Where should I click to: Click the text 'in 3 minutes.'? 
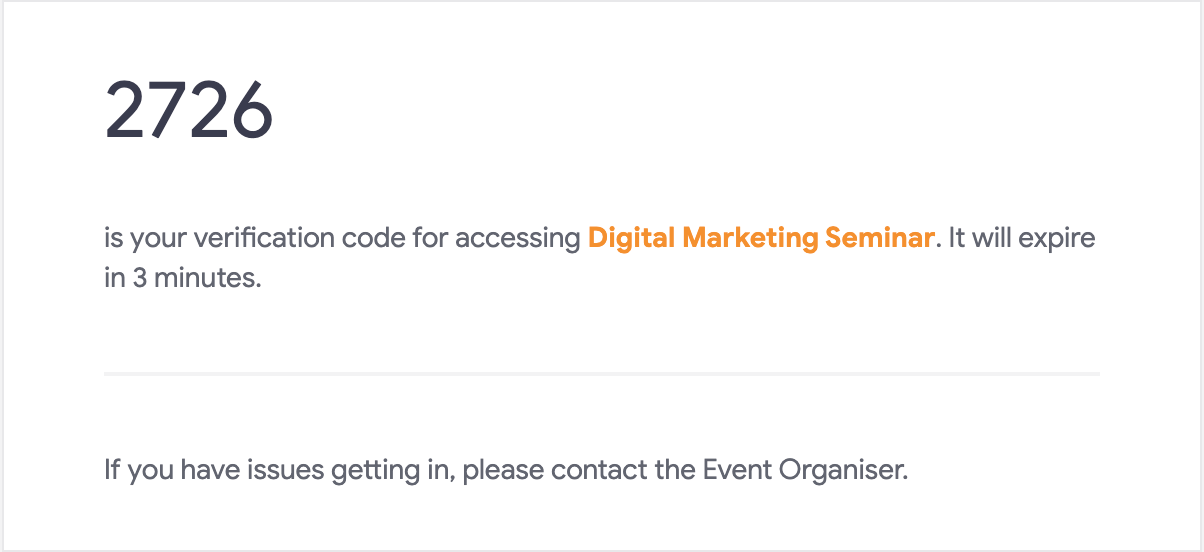coord(183,279)
